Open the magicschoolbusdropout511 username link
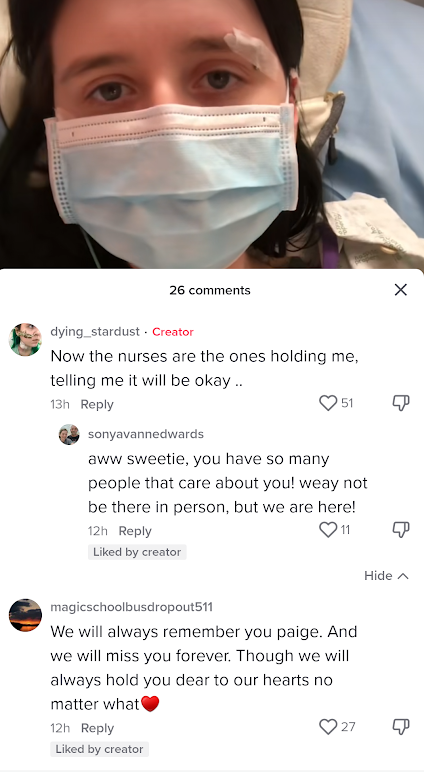Image resolution: width=424 pixels, height=776 pixels. (132, 607)
